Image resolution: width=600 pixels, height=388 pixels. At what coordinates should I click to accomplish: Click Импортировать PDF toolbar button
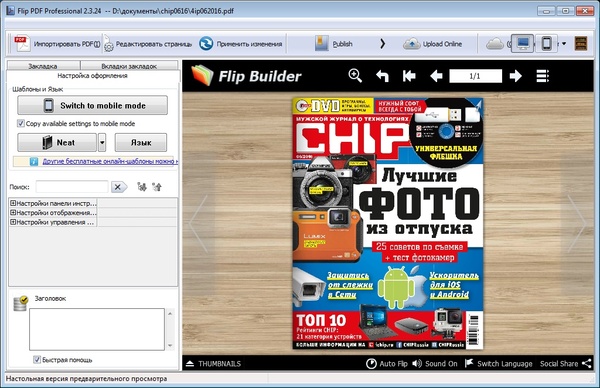coord(57,44)
